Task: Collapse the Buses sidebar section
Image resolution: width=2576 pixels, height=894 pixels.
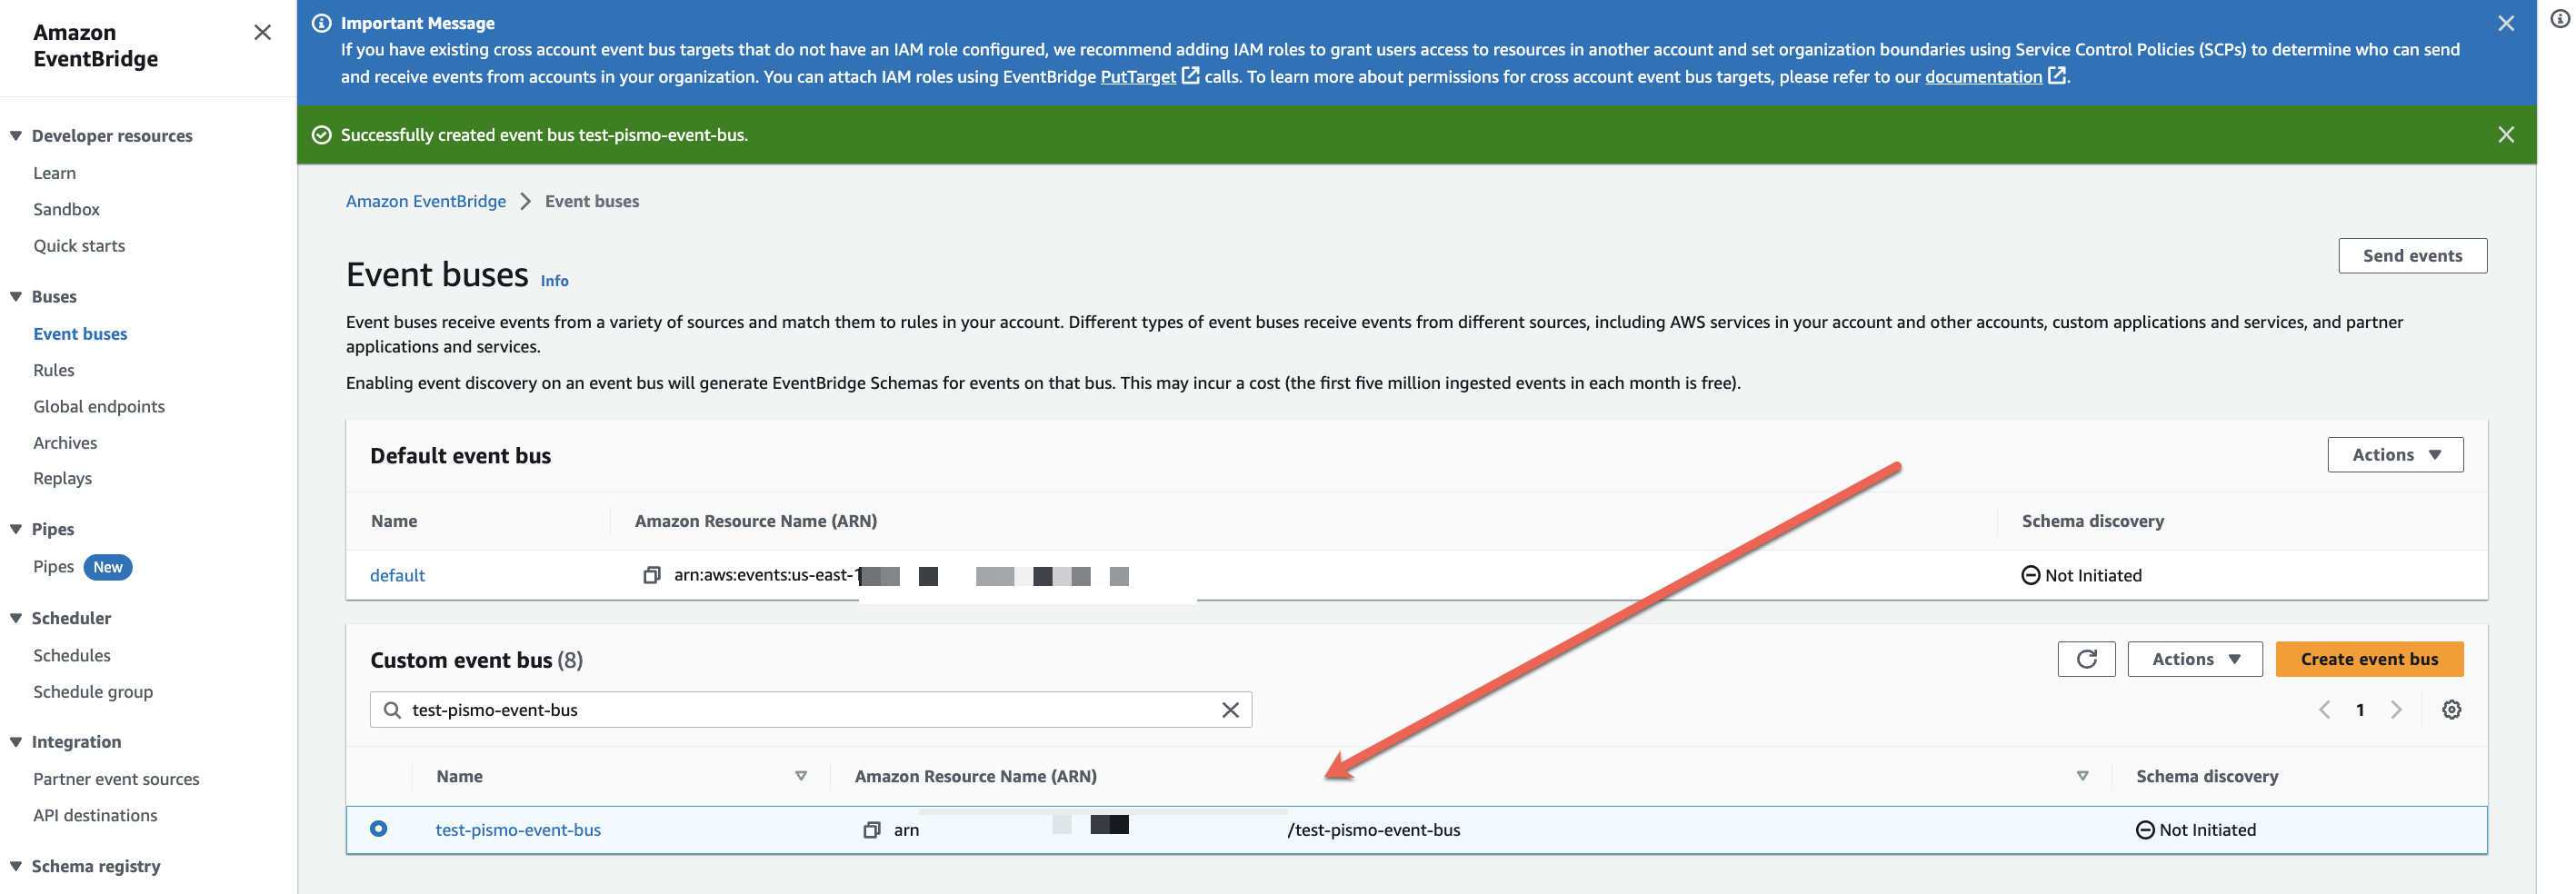Action: [16, 297]
